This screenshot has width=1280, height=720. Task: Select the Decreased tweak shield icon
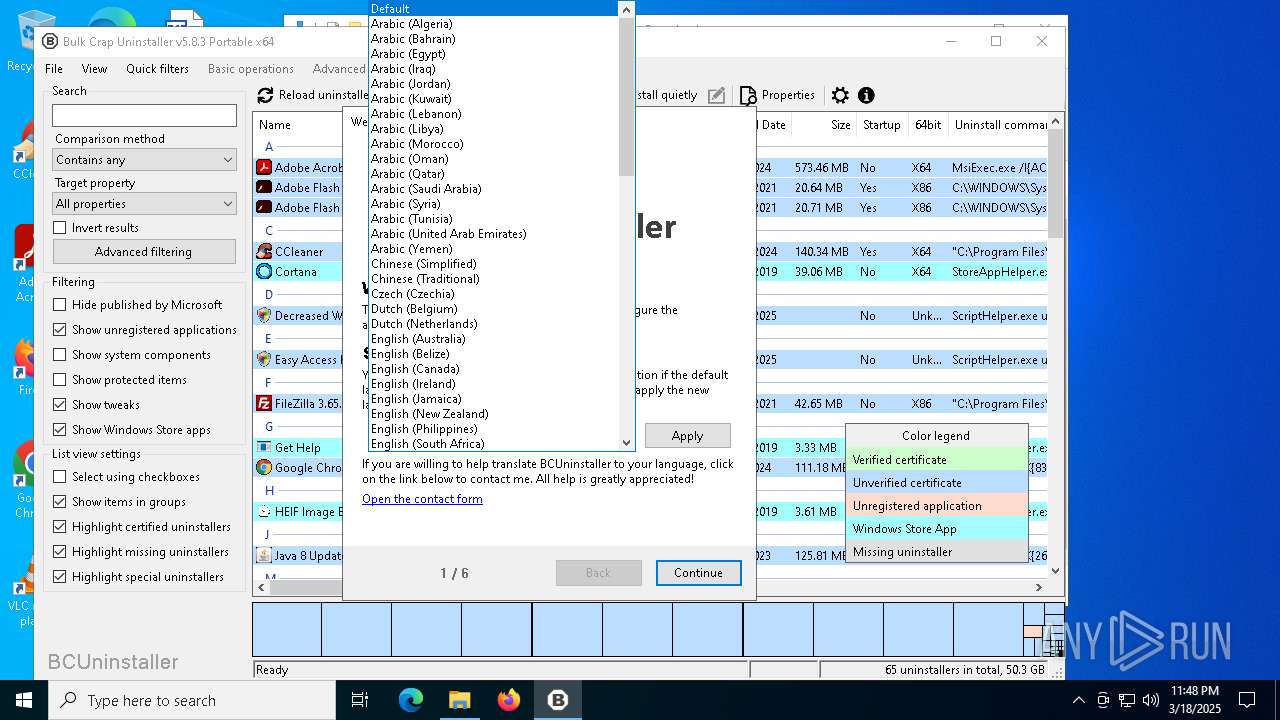click(x=264, y=316)
